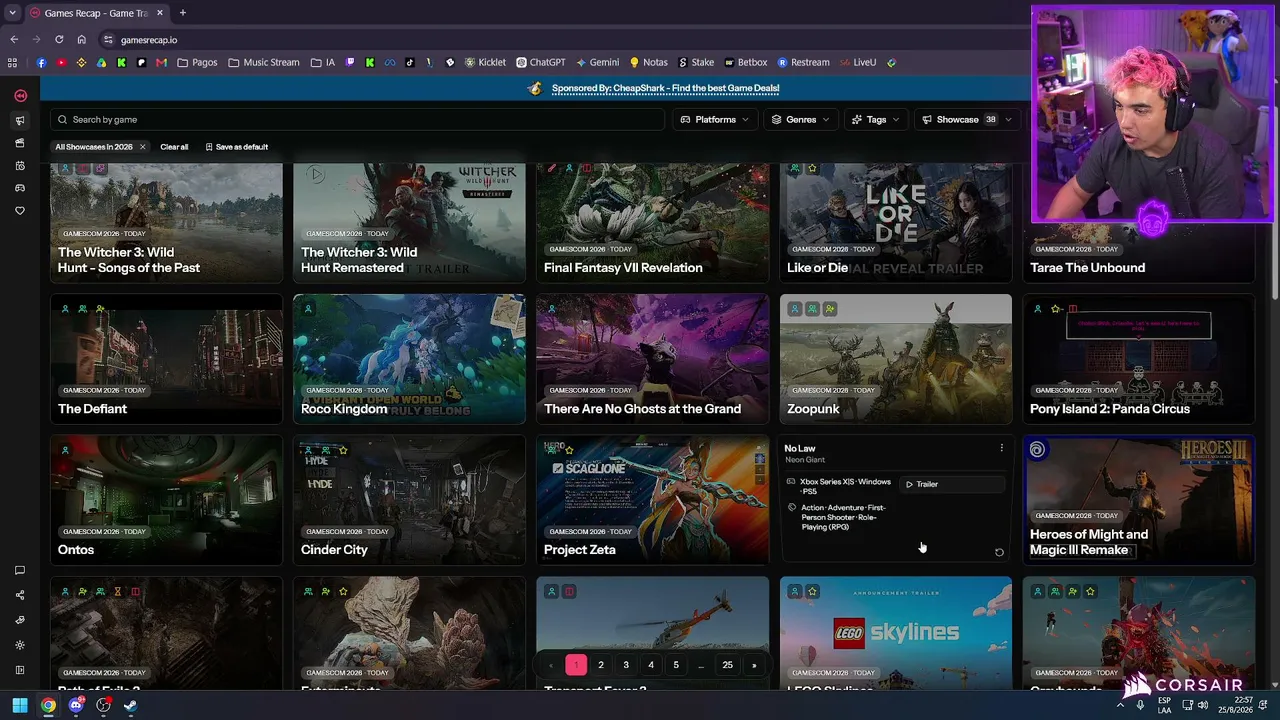Open the wishlist heart sidebar icon
1280x720 pixels.
[20, 211]
